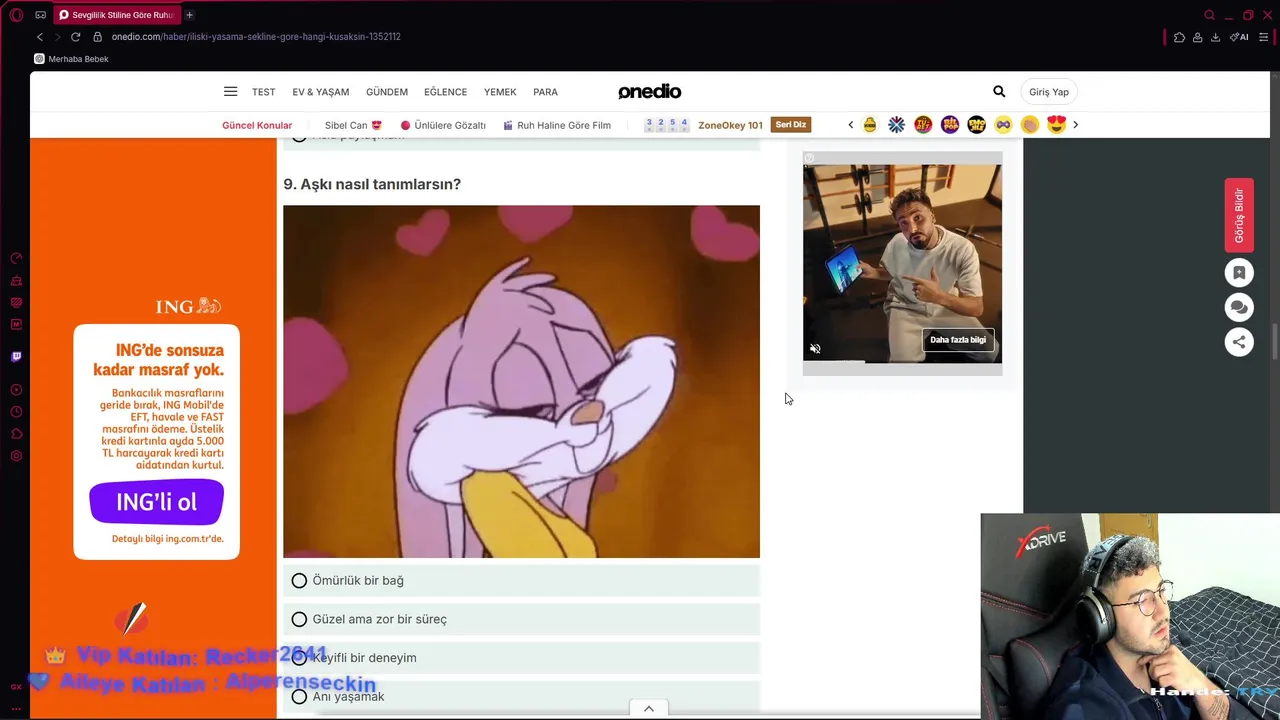Screen dimensions: 1280x720
Task: Click the Seri Diz button
Action: point(791,125)
